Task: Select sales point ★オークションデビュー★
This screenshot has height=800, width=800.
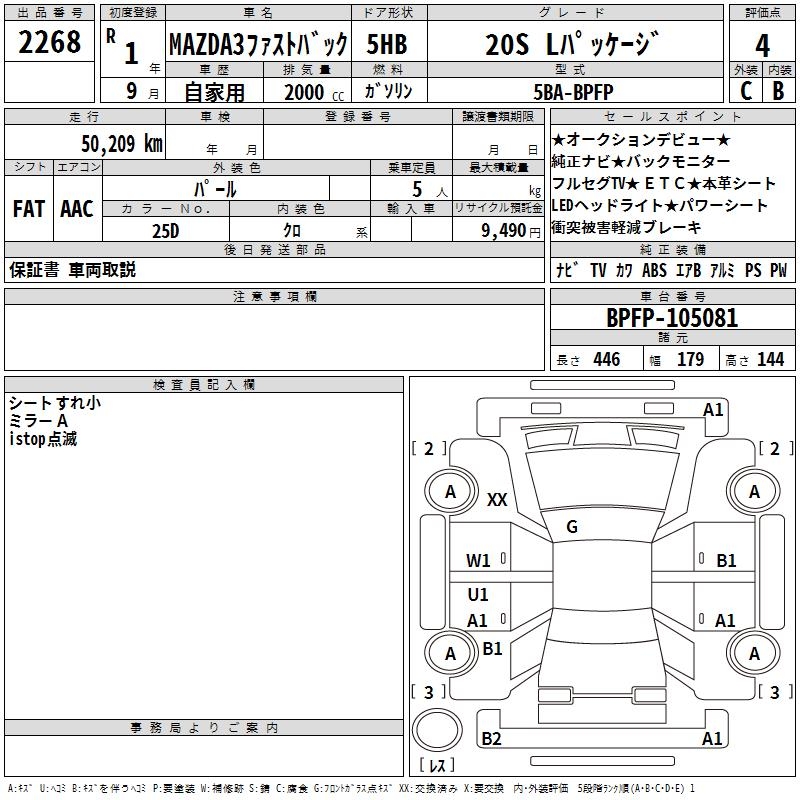Action: click(x=641, y=139)
